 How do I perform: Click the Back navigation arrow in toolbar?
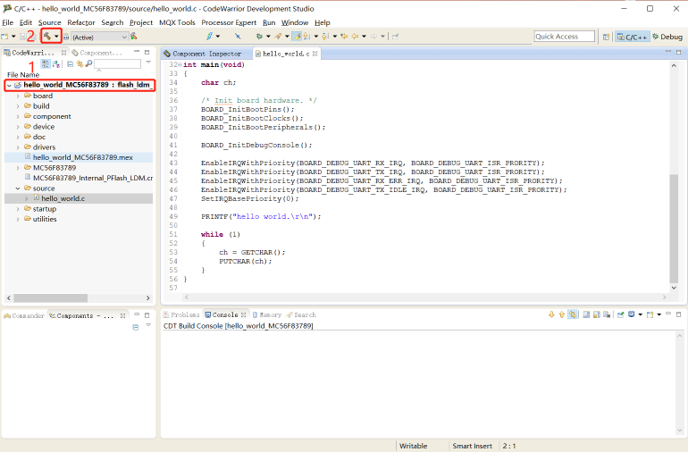pos(356,36)
